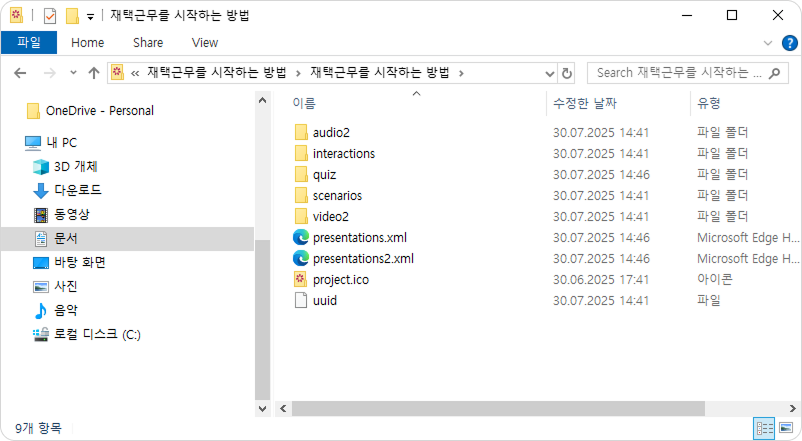Click horizontal scrollbar left arrow
This screenshot has width=802, height=441.
coord(283,409)
